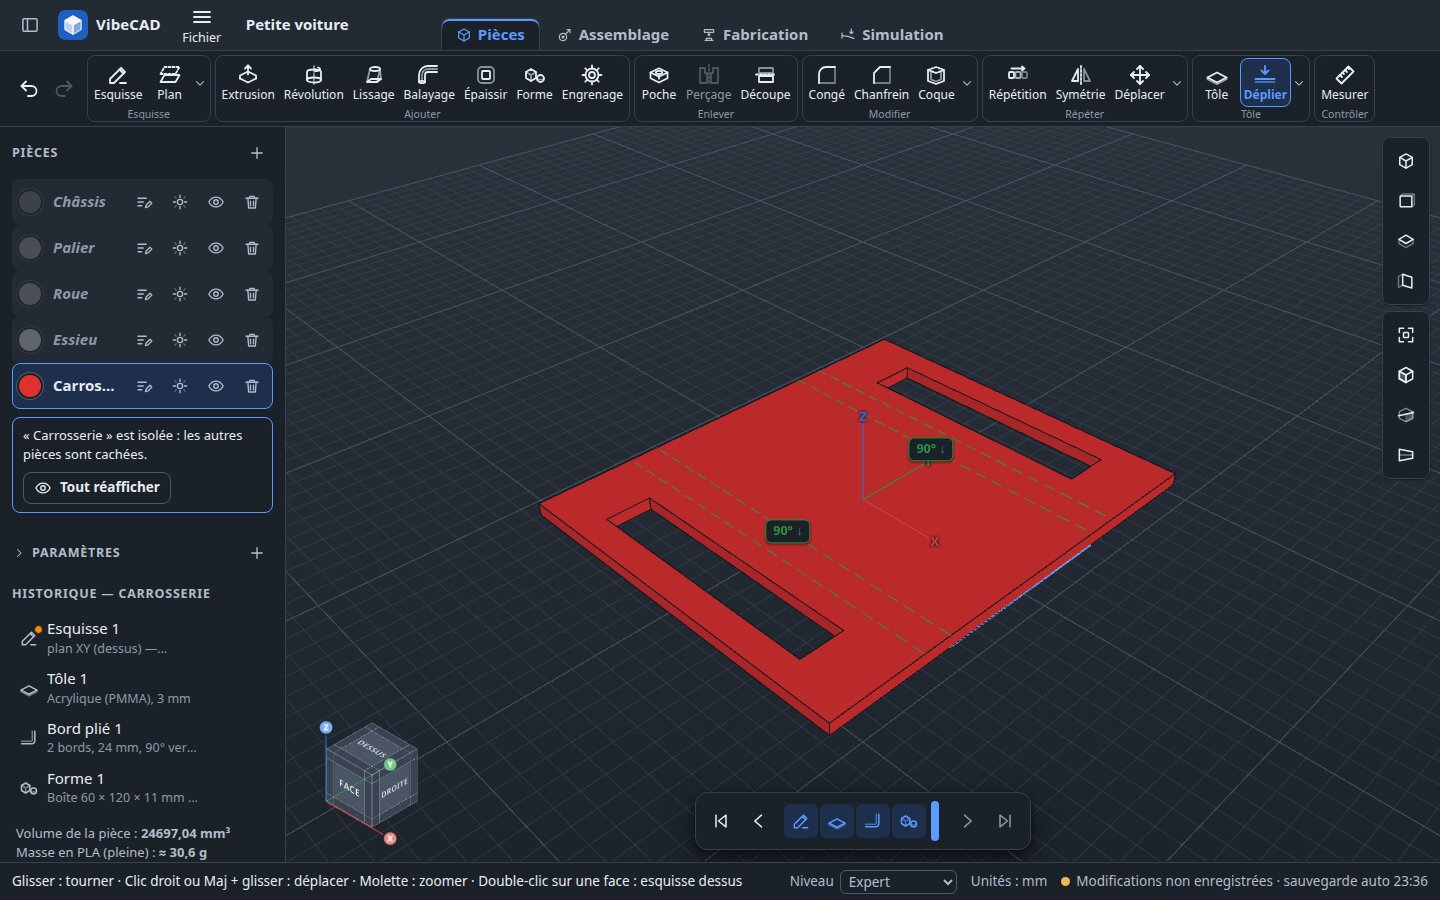Click the Tôle sheet metal tool

pyautogui.click(x=1216, y=83)
